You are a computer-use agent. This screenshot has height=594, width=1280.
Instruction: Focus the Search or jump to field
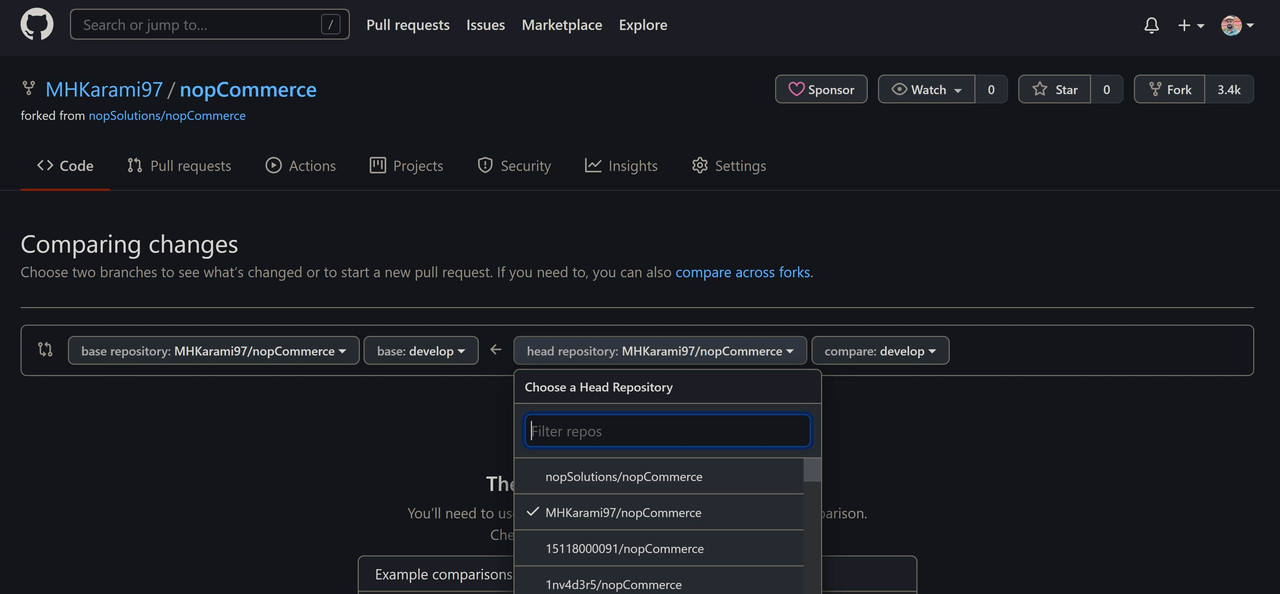[x=209, y=25]
